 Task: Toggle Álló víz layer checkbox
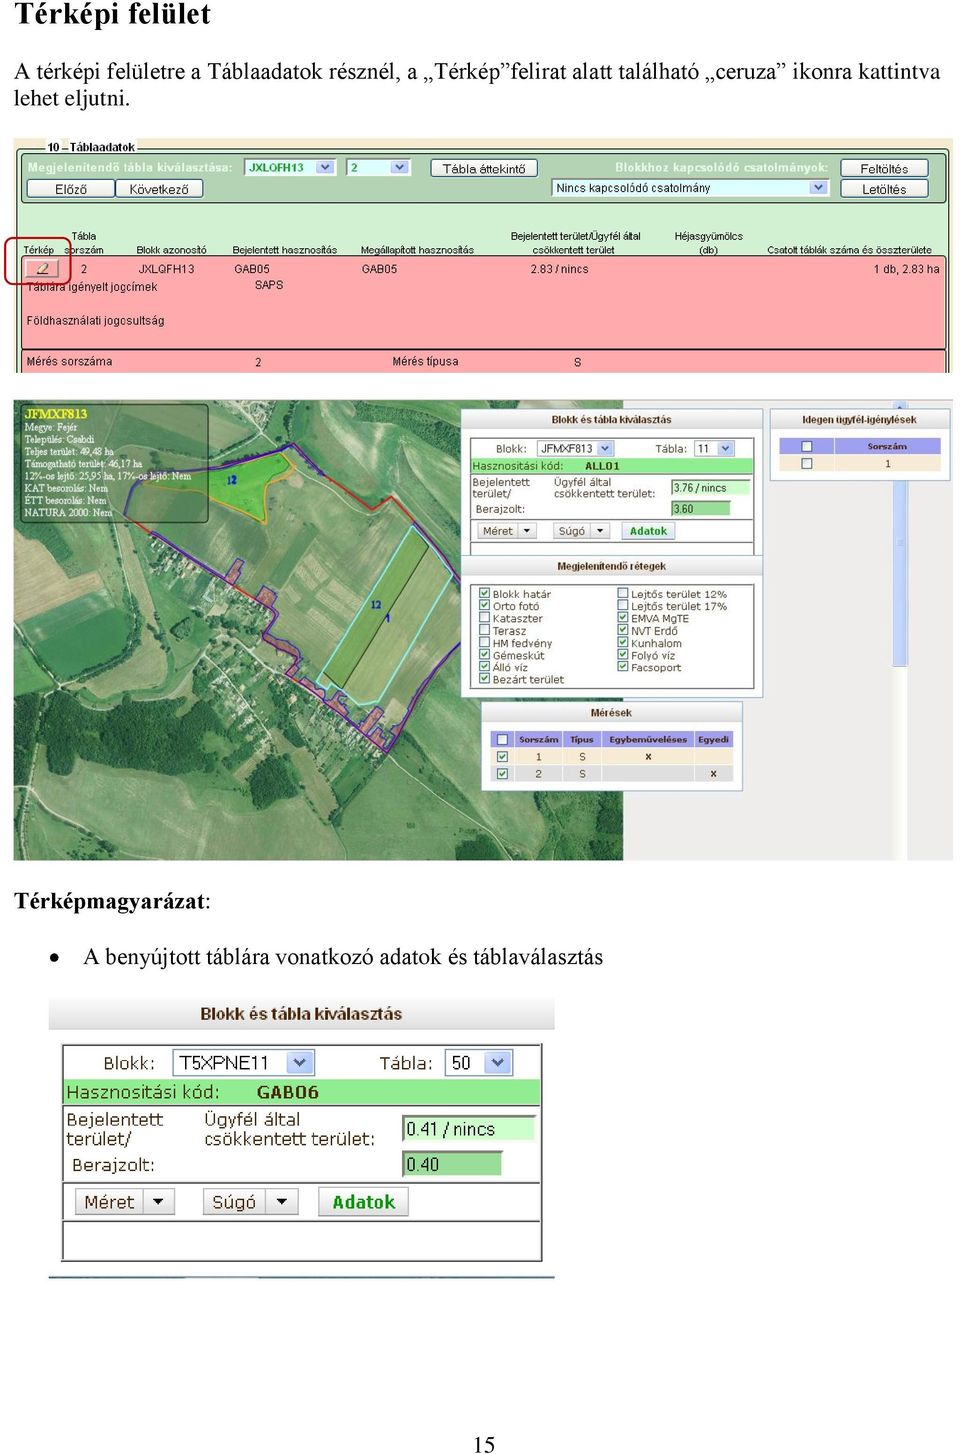click(485, 667)
